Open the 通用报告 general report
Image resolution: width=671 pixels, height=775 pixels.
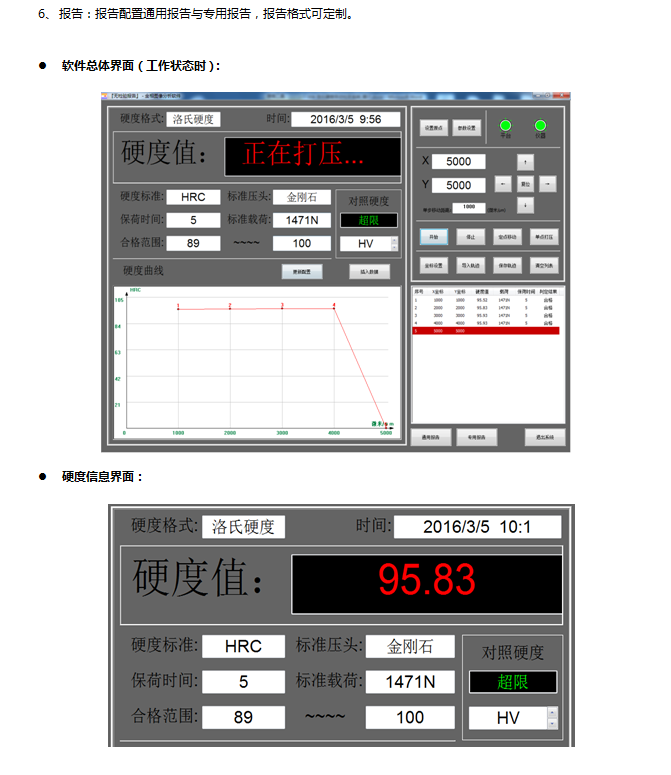[430, 437]
